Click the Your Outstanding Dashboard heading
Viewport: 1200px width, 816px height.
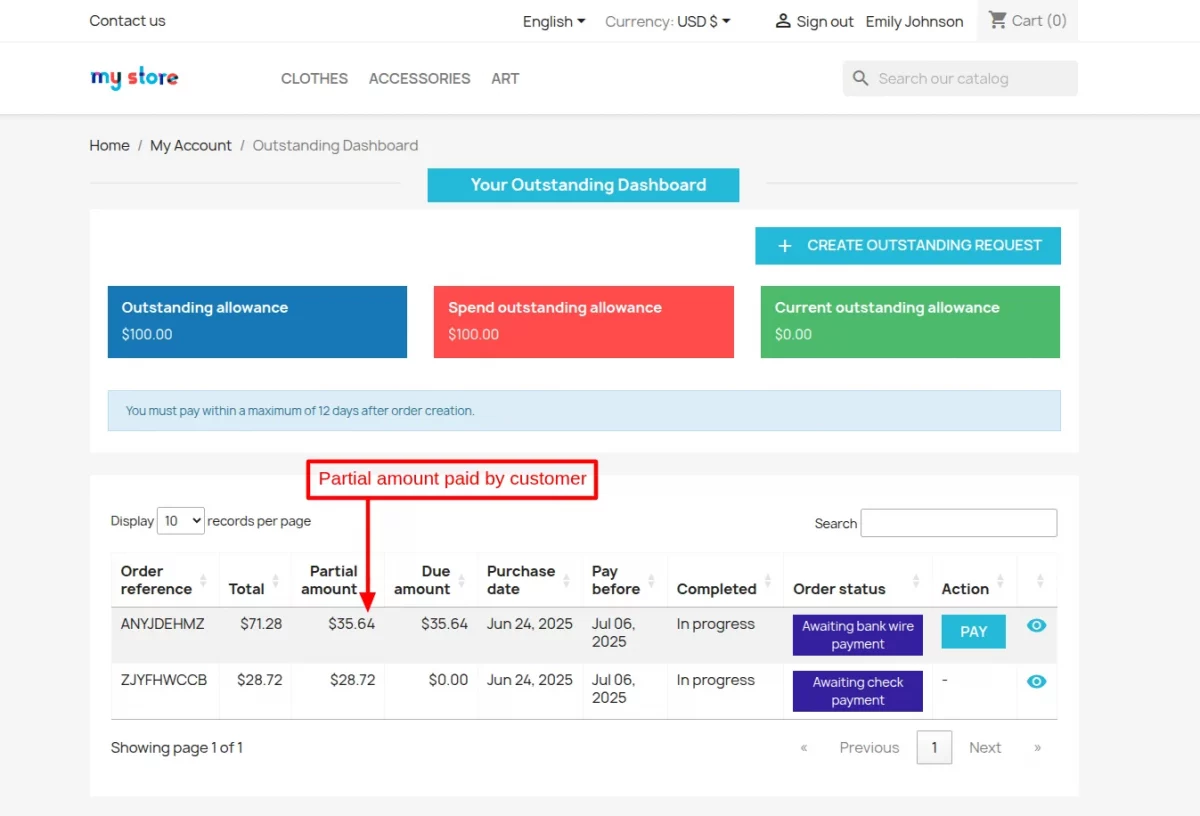(584, 185)
